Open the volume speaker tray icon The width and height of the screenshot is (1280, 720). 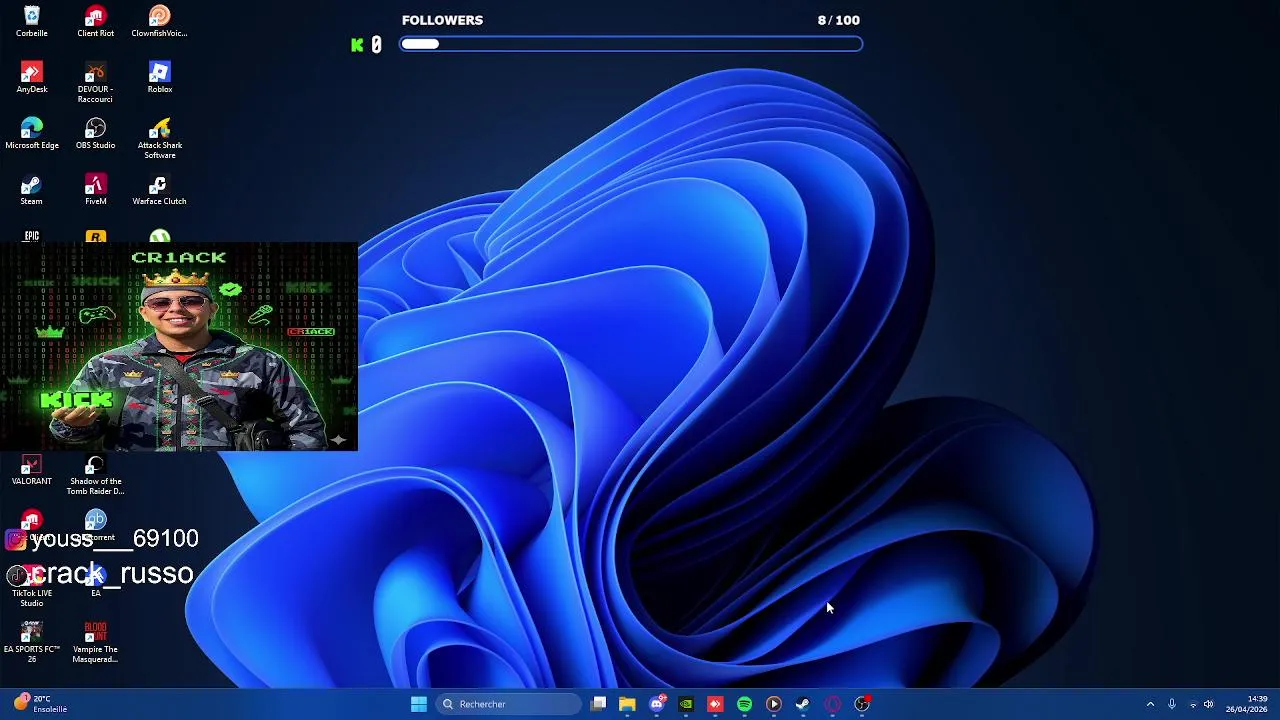click(x=1209, y=704)
